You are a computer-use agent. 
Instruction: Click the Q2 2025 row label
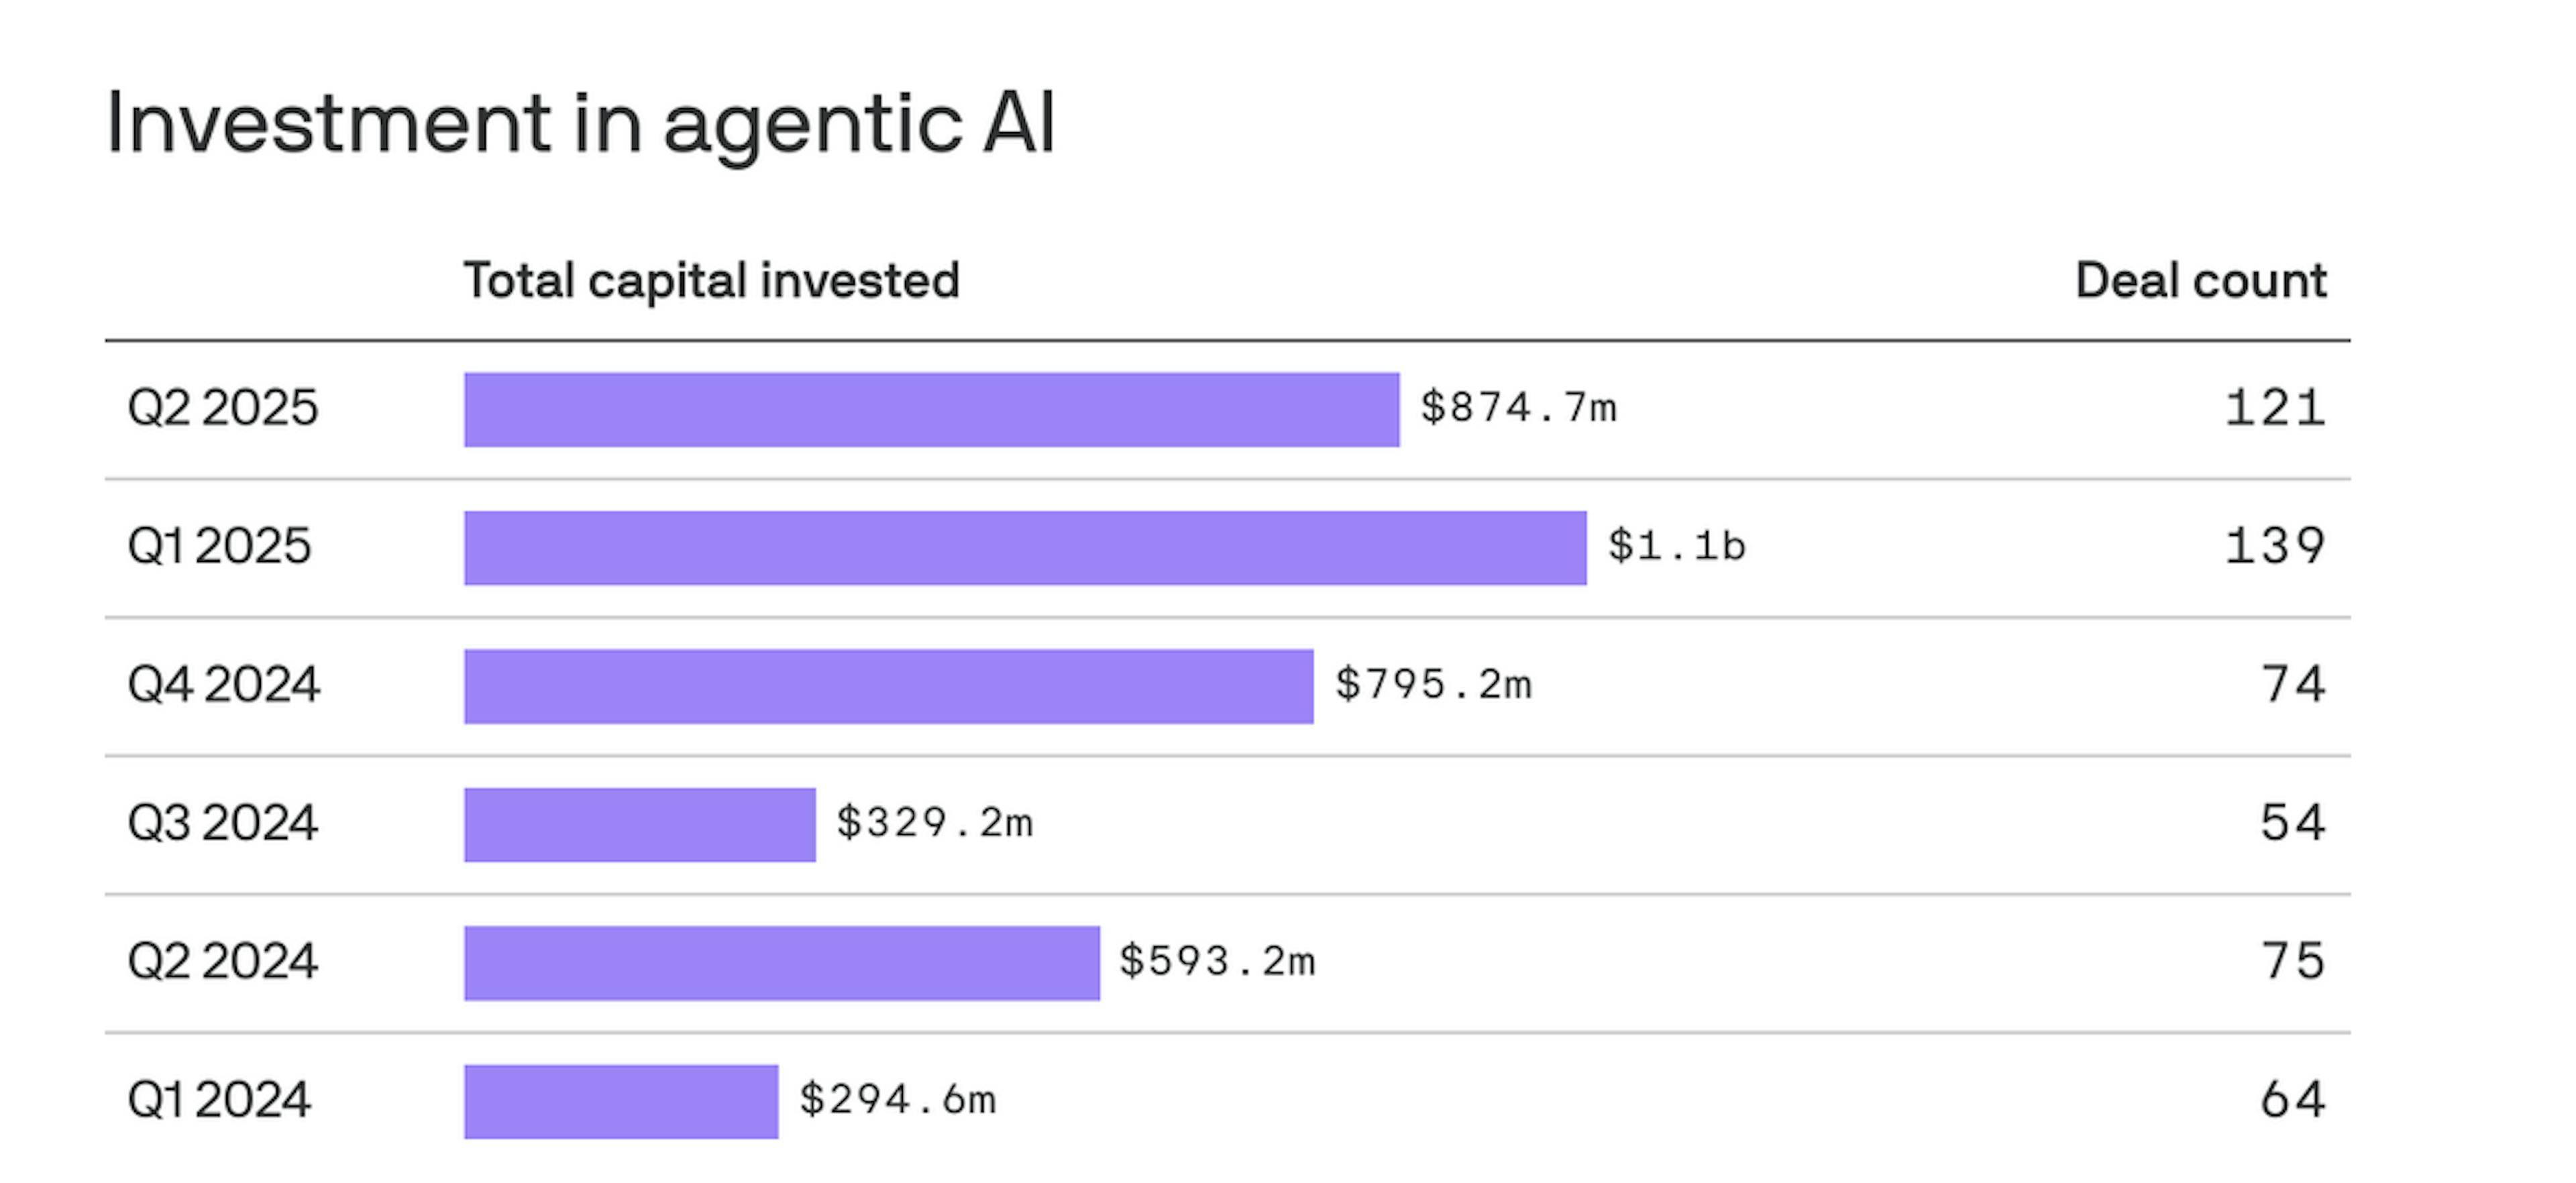222,408
